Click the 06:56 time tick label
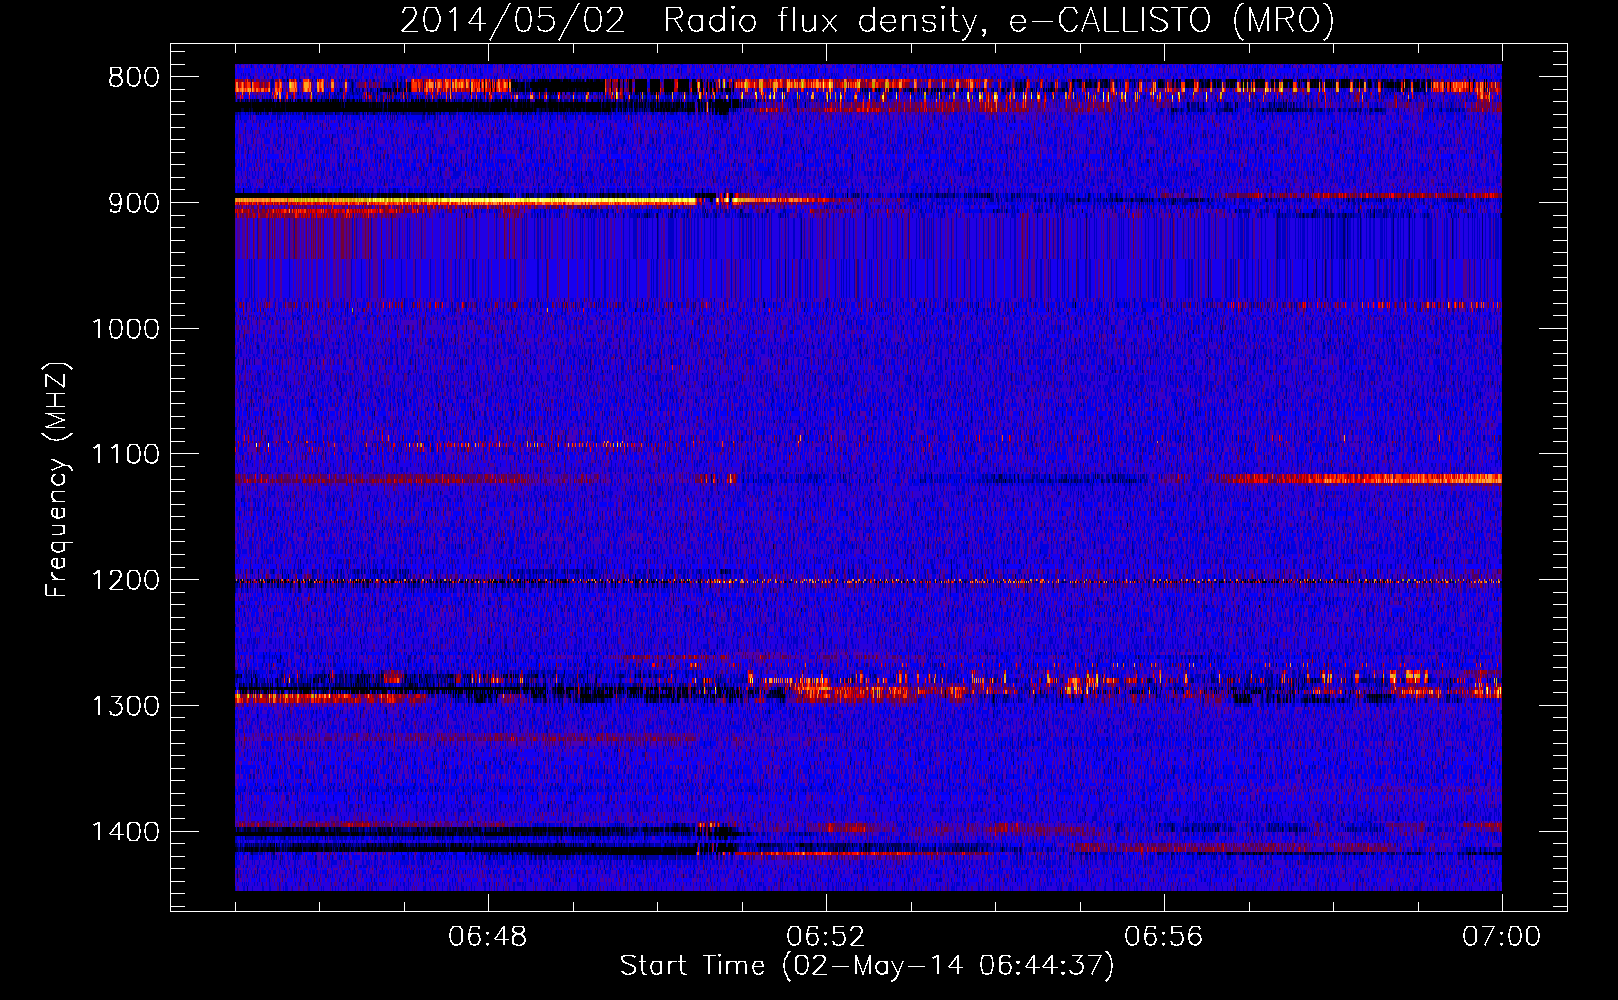 (1164, 937)
